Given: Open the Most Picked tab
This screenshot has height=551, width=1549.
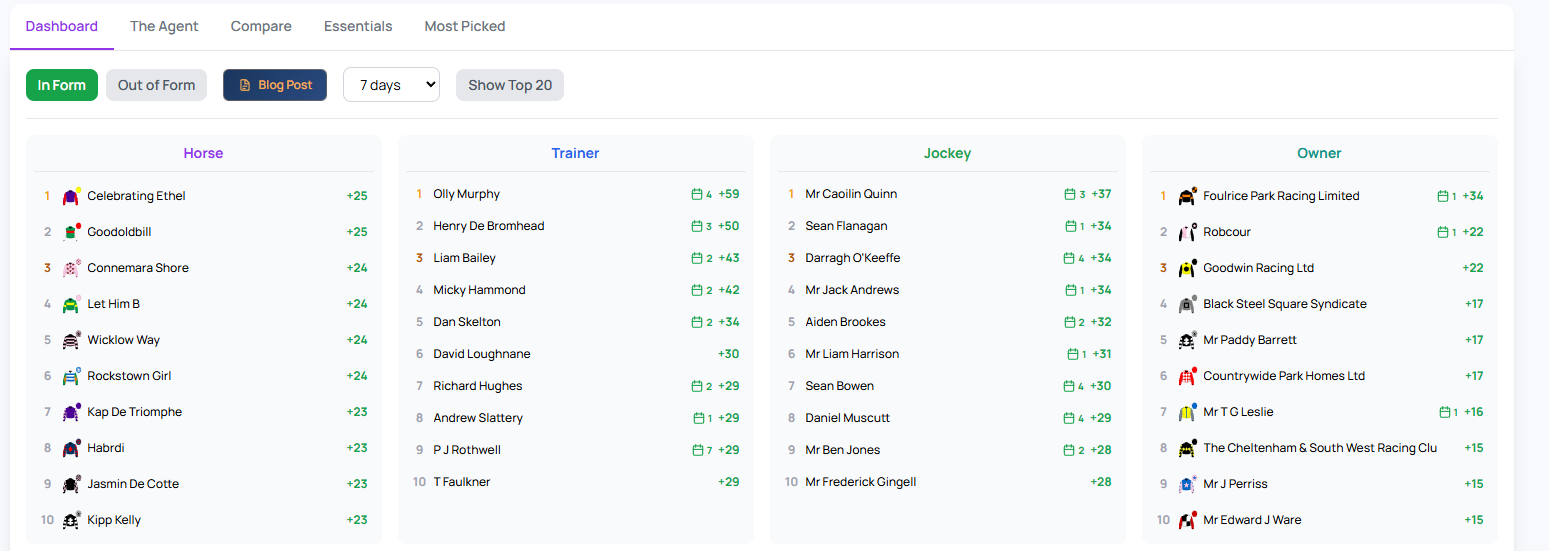Looking at the screenshot, I should [x=465, y=26].
